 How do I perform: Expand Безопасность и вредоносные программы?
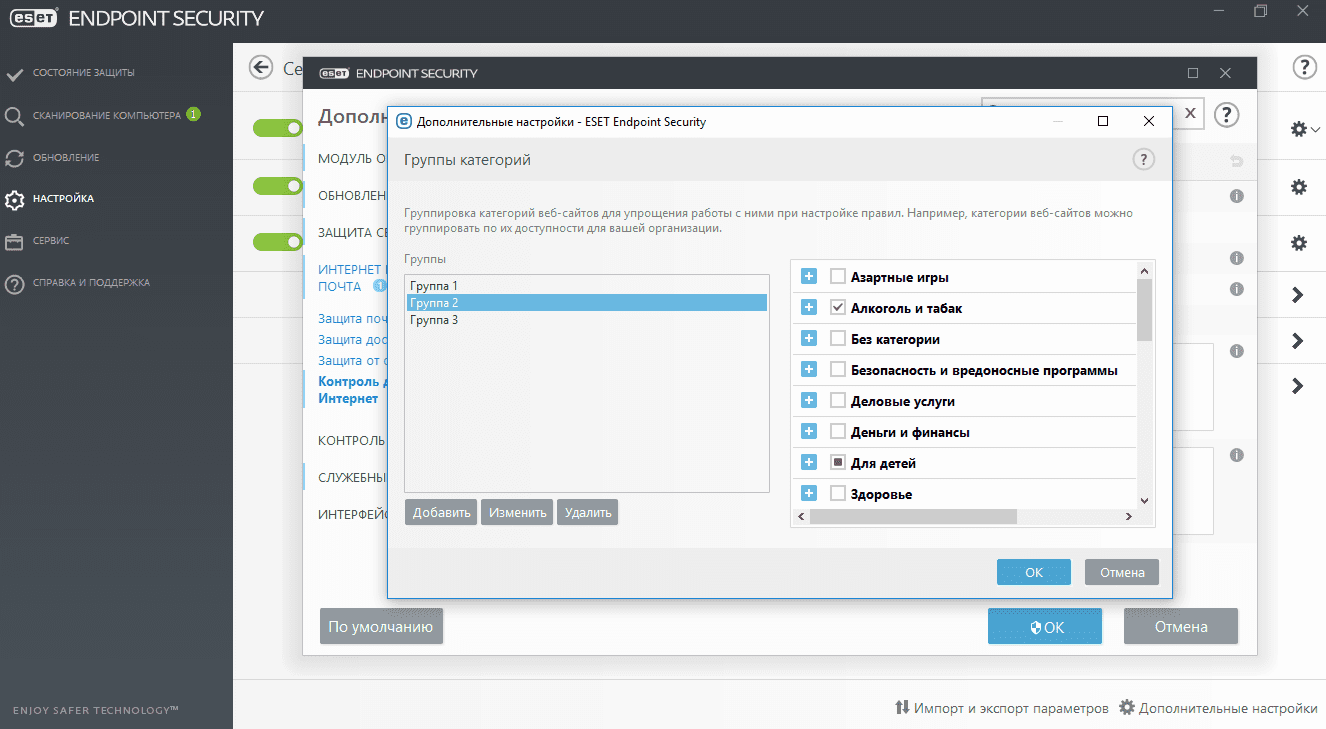[x=809, y=370]
